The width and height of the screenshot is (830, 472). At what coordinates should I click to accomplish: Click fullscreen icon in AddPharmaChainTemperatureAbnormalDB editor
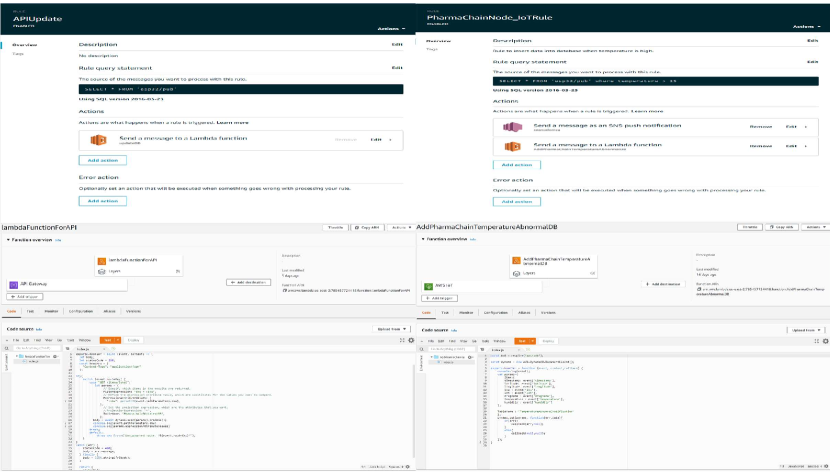point(817,341)
